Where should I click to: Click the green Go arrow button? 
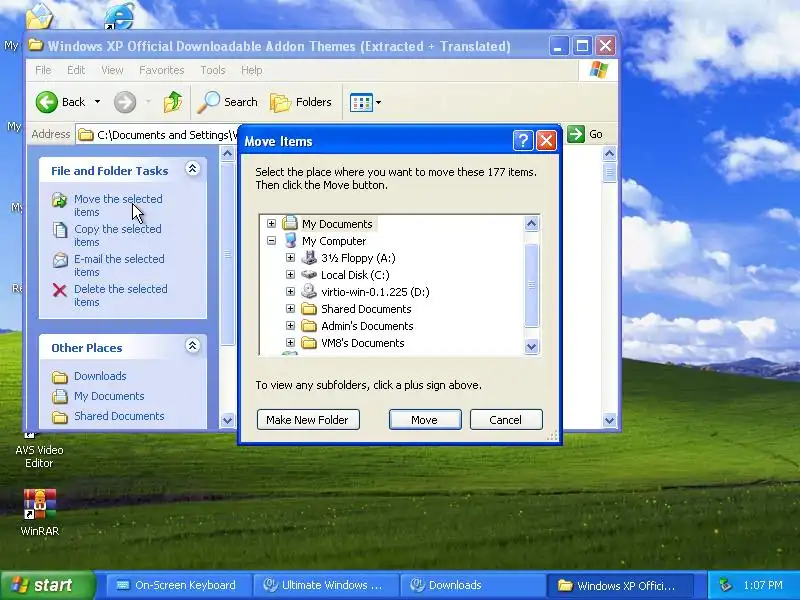pos(576,134)
